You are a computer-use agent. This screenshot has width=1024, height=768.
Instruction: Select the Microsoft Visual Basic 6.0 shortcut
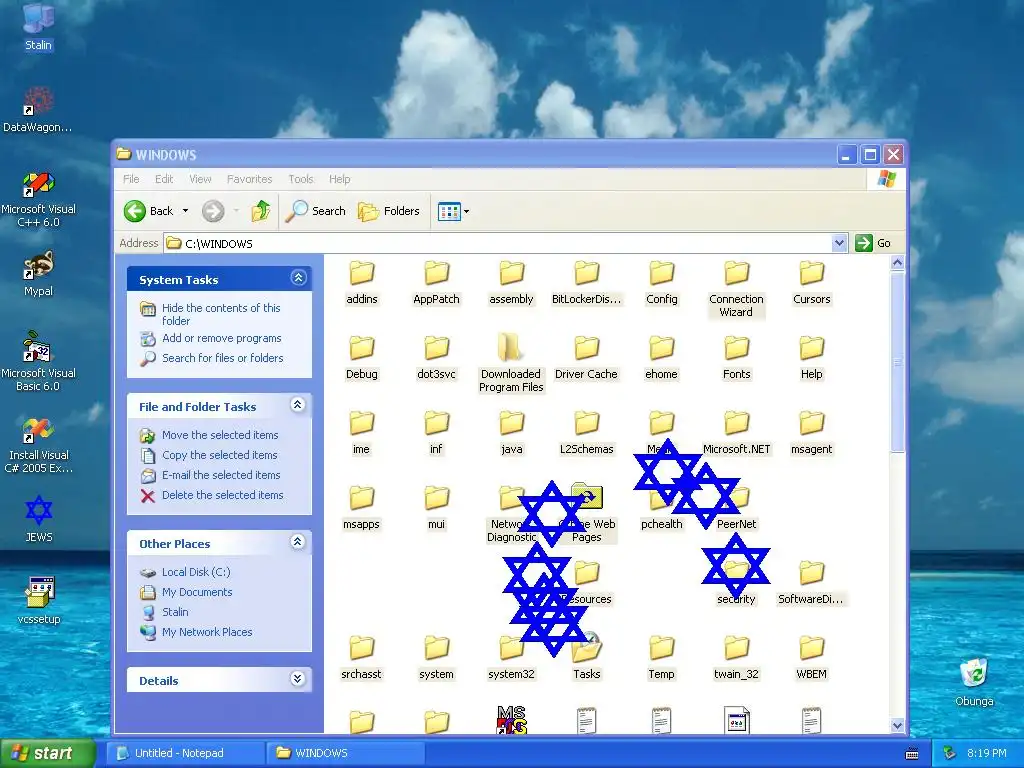(38, 362)
